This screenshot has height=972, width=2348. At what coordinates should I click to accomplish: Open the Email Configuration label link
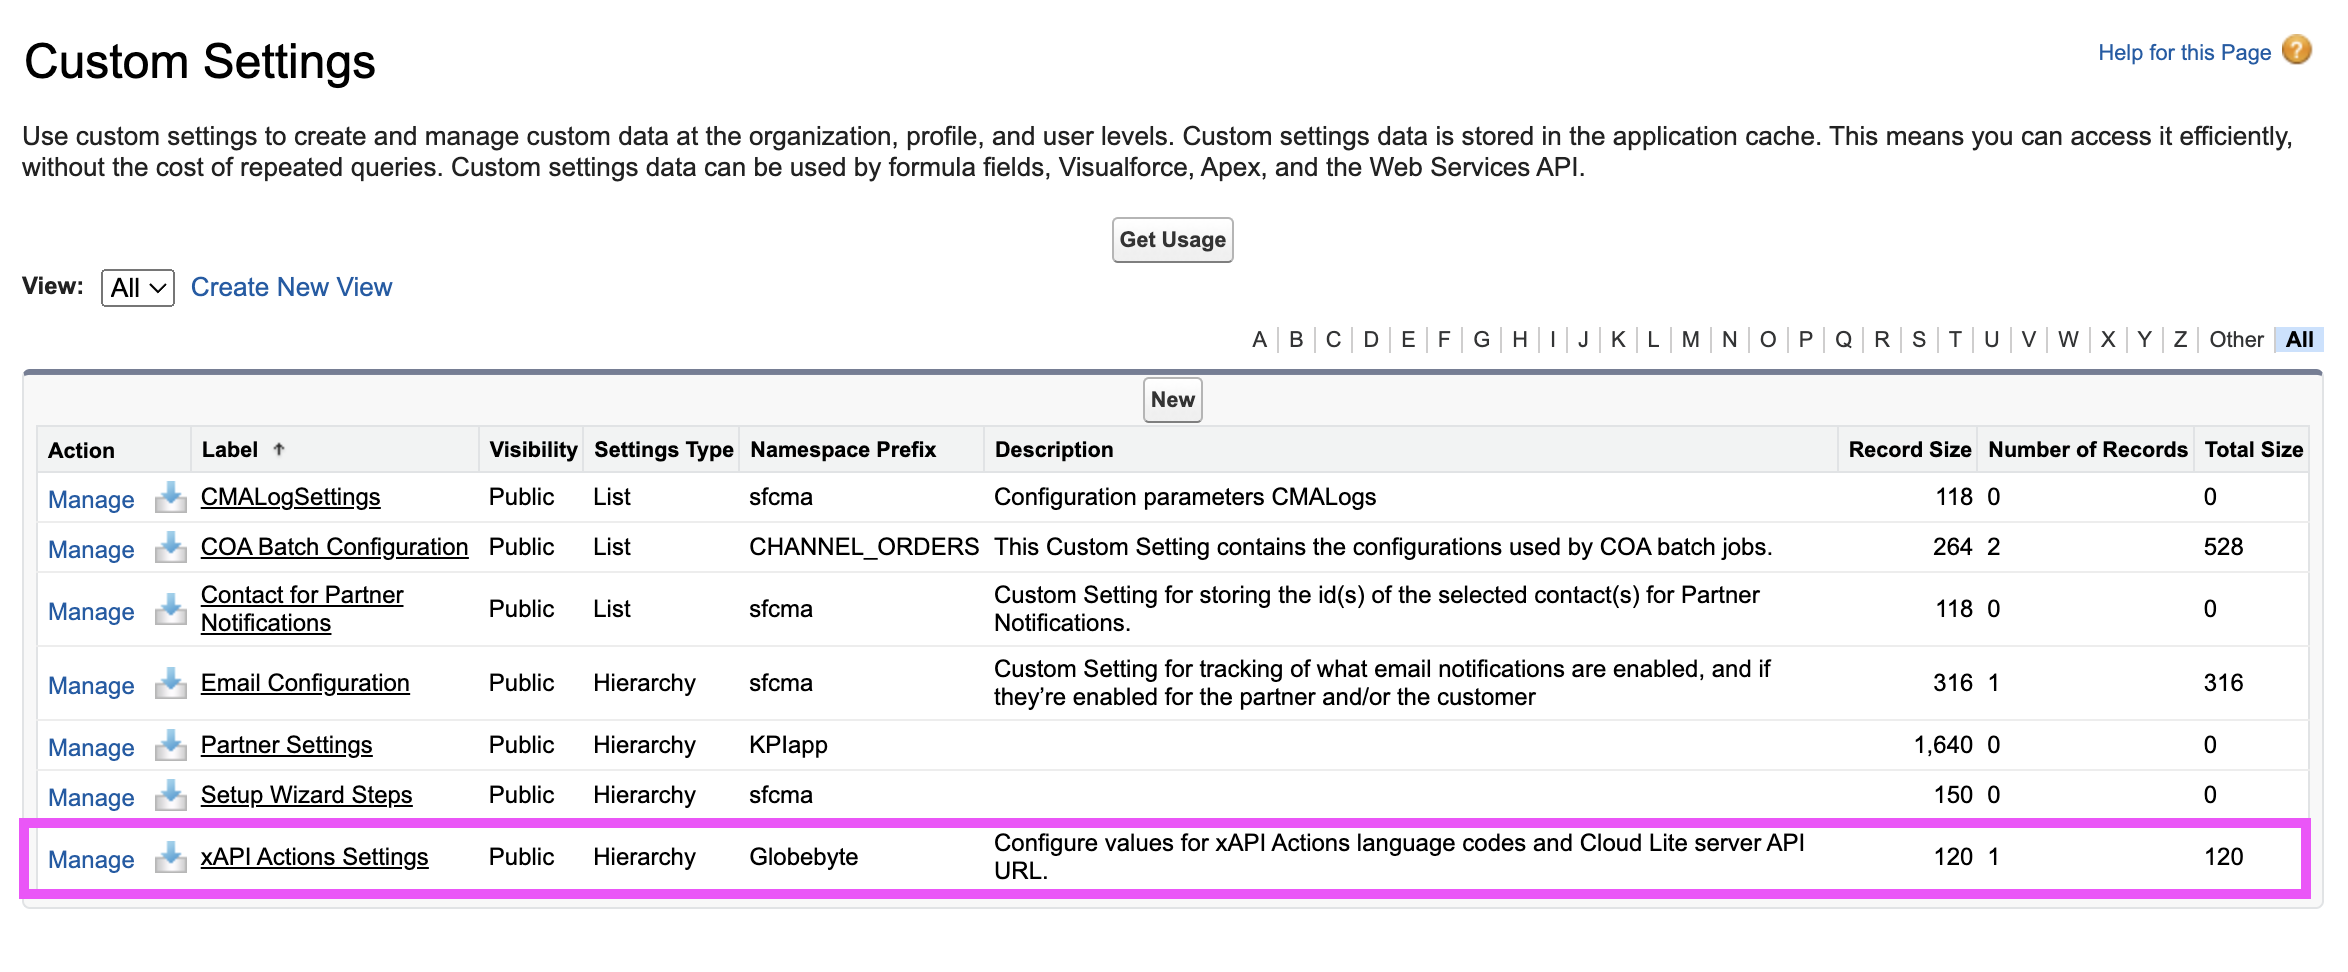click(305, 683)
